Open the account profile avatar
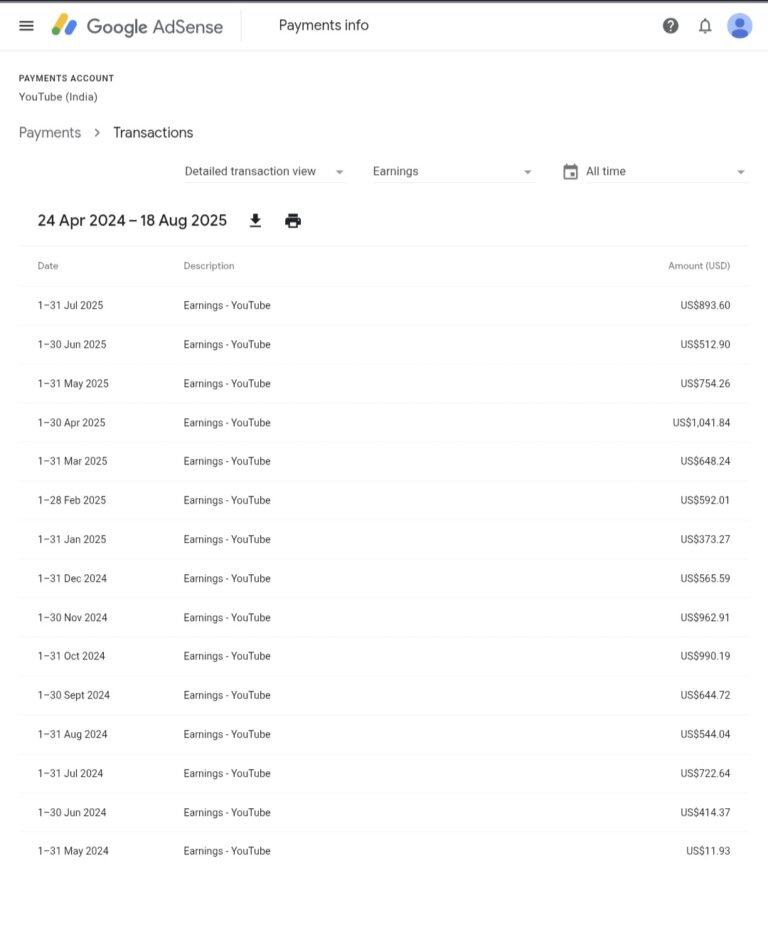Screen dimensions: 768x932 coord(739,26)
